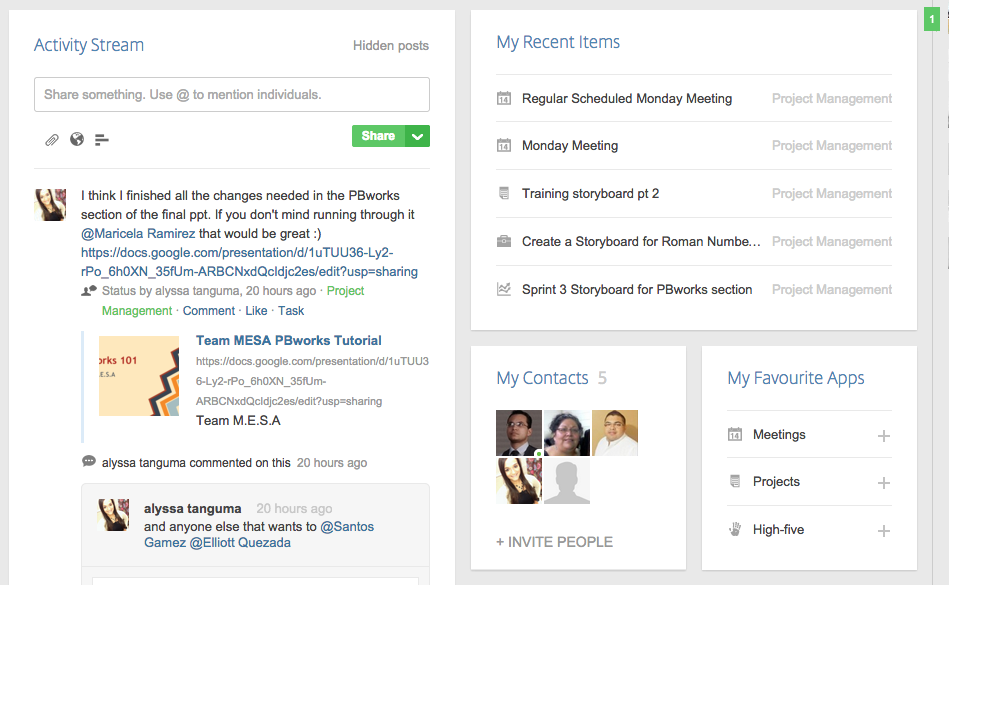Open Sprint 3 Storyboard for PBworks section
Viewport: 984px width, 708px height.
coord(636,290)
